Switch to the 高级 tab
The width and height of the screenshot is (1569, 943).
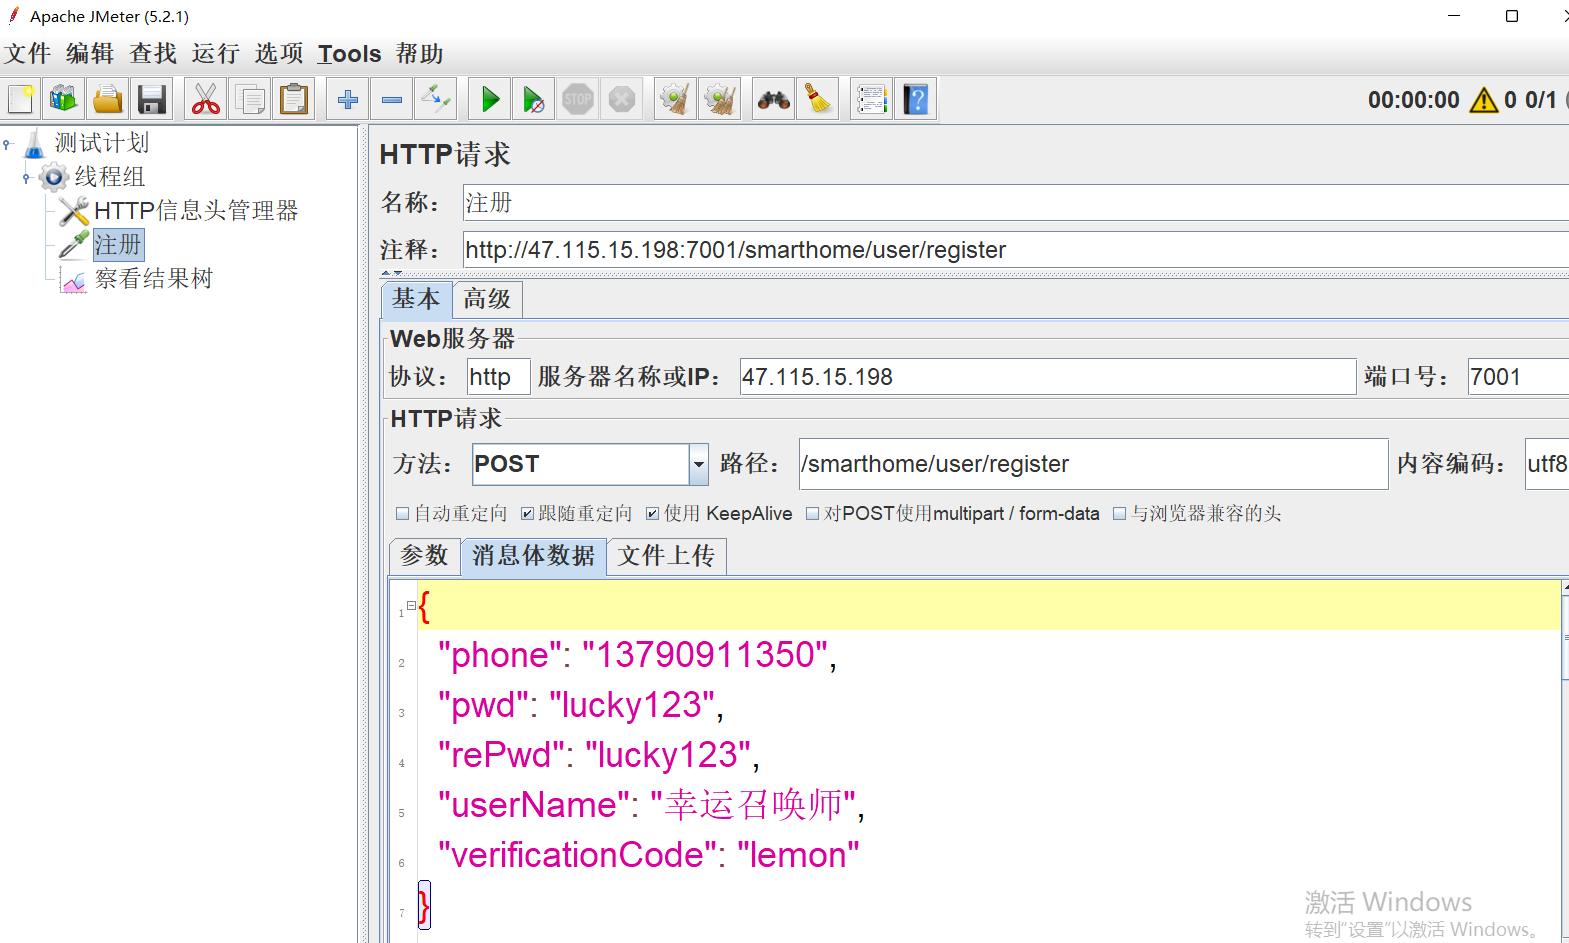487,299
